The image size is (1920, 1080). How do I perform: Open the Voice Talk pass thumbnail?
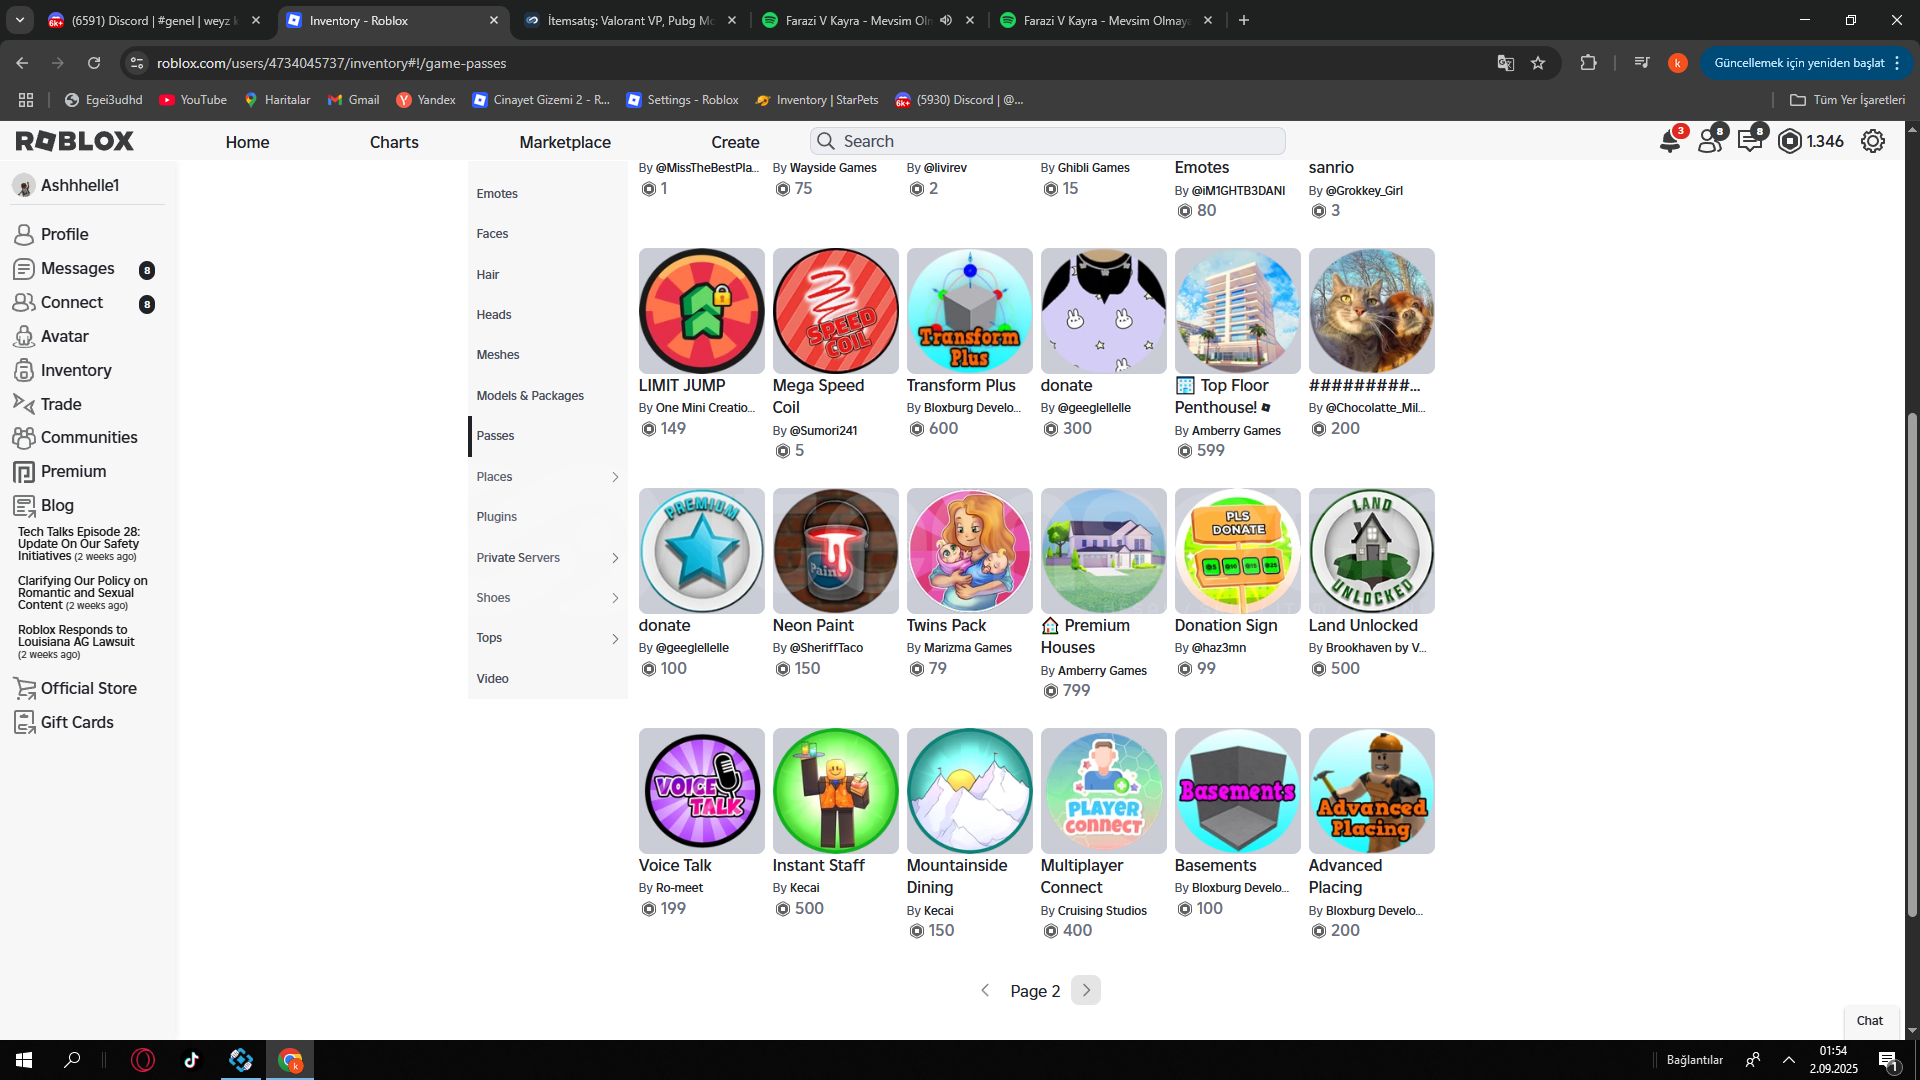point(701,791)
